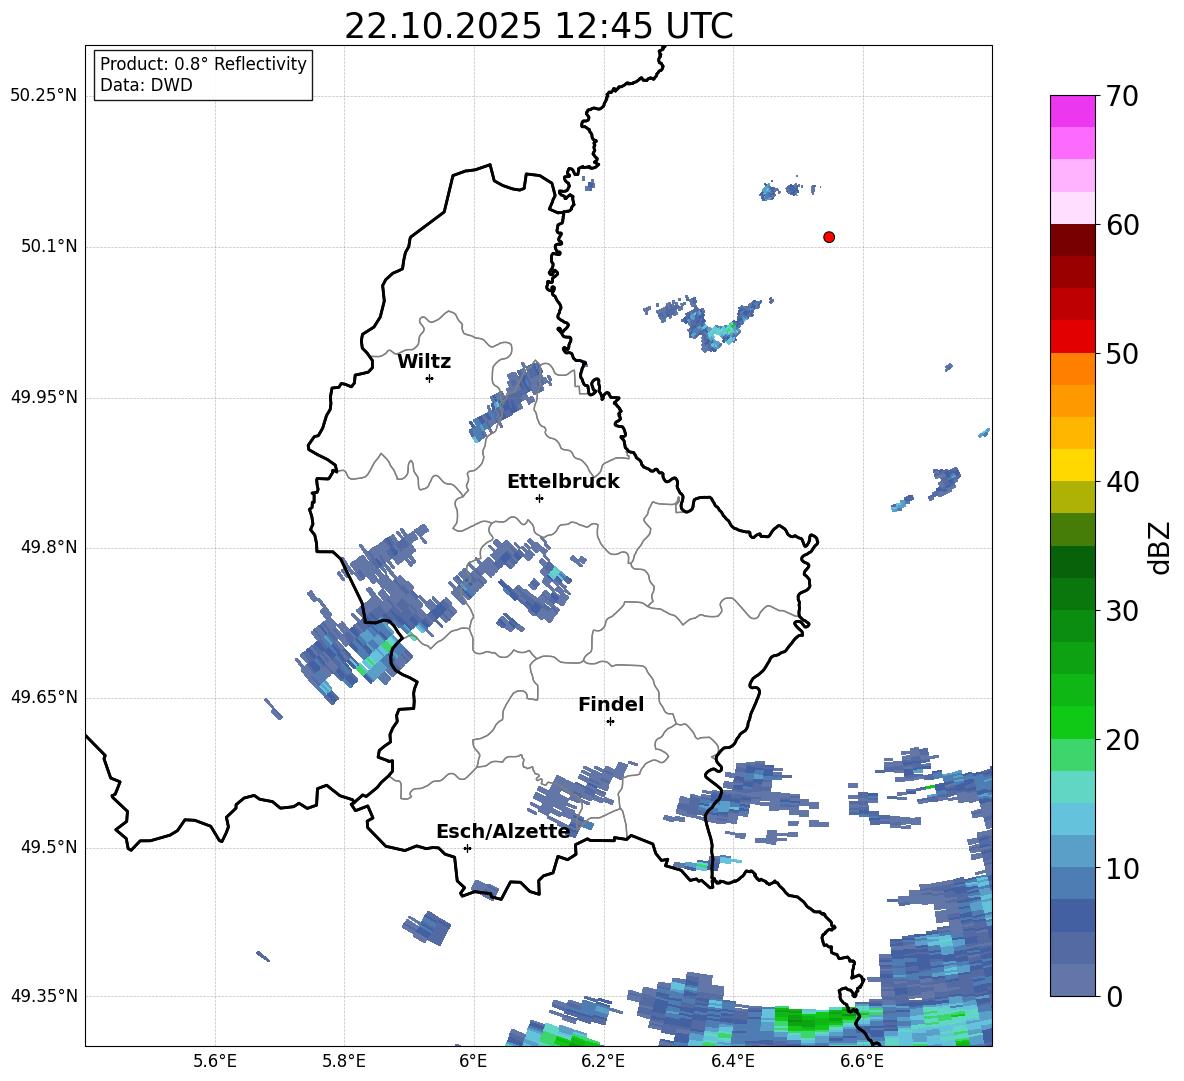The width and height of the screenshot is (1184, 1081).
Task: Click the Findel city label
Action: (x=611, y=704)
